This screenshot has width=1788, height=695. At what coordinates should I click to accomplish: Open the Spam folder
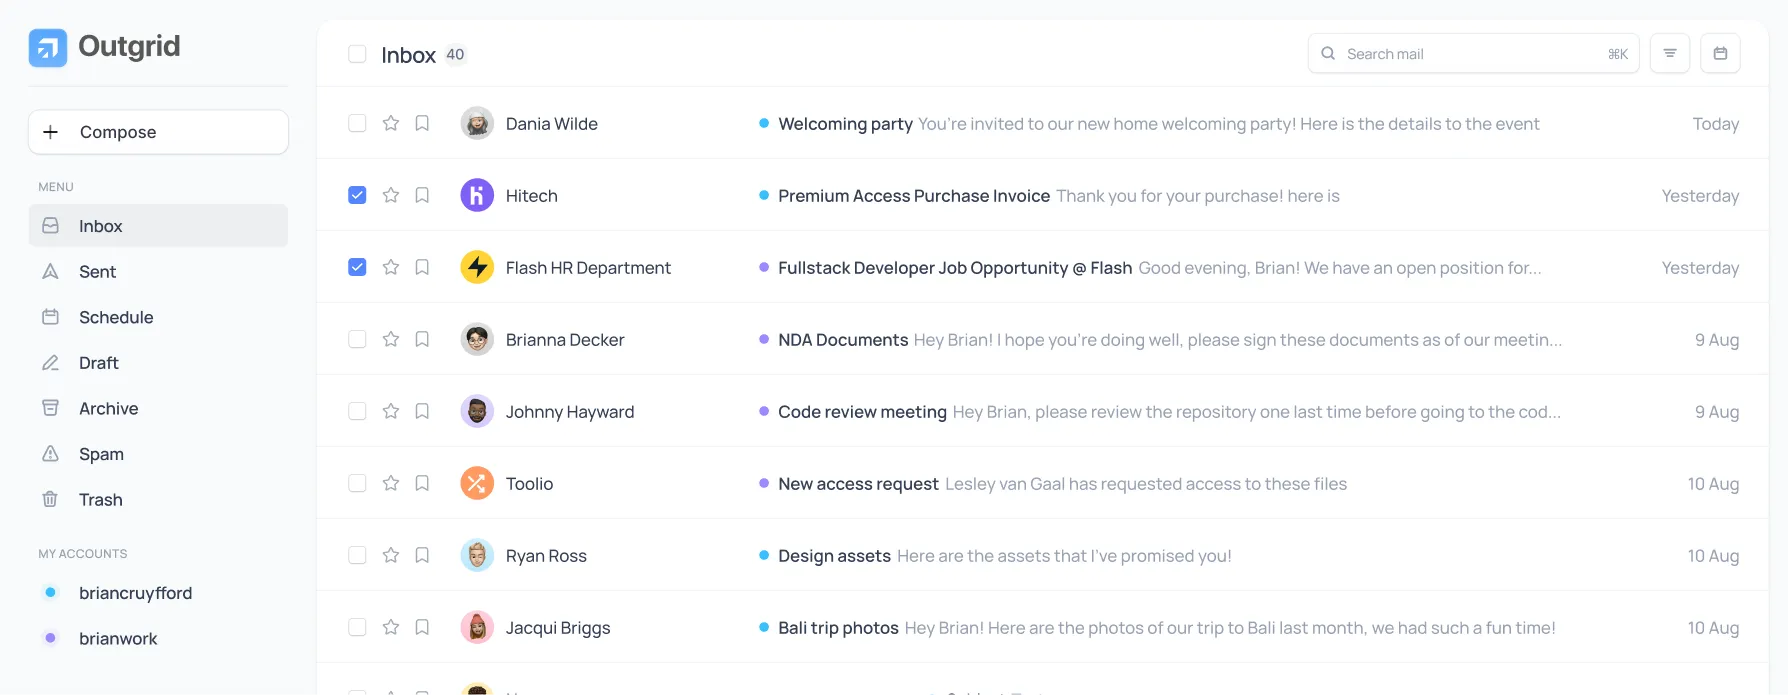(101, 454)
